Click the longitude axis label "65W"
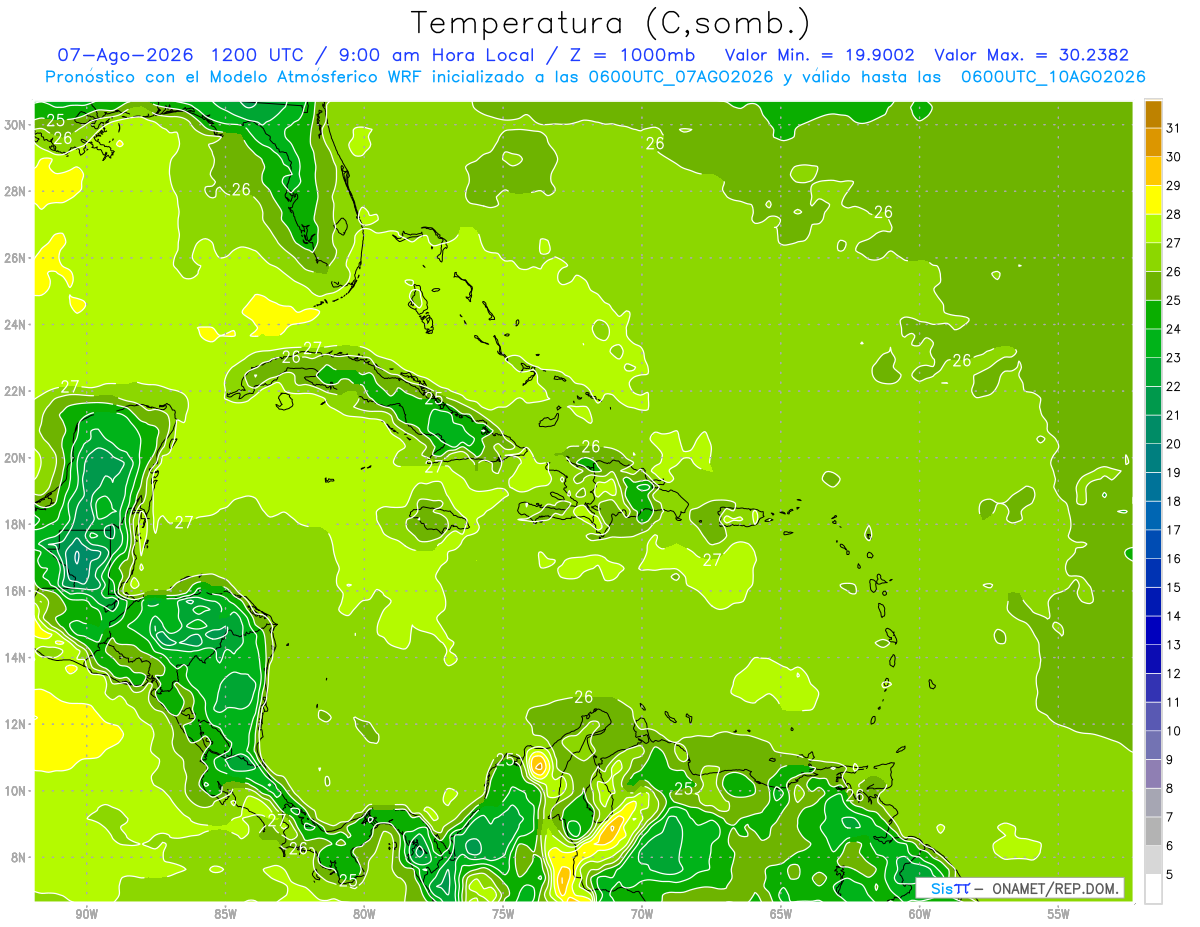The width and height of the screenshot is (1200, 927). (x=781, y=914)
